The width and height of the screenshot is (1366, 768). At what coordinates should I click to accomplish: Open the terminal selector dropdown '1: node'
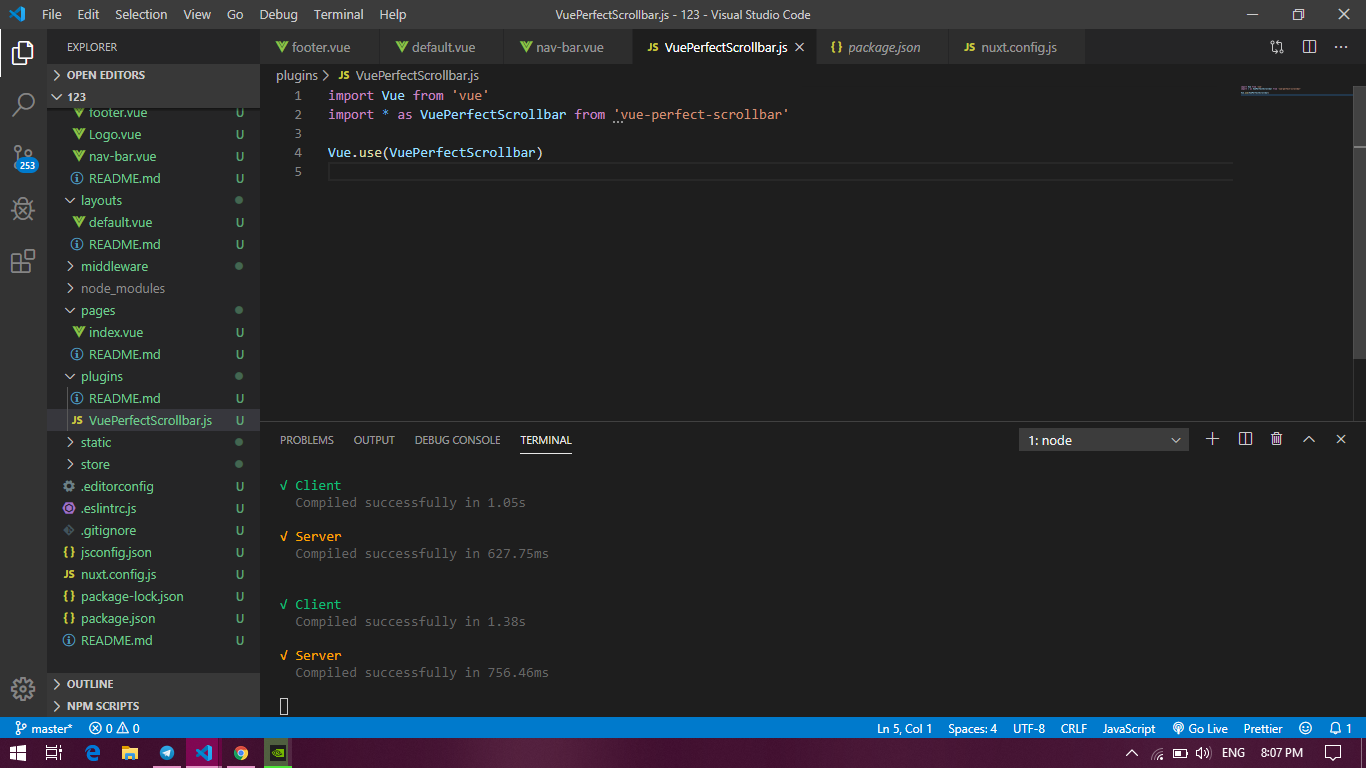[x=1104, y=440]
